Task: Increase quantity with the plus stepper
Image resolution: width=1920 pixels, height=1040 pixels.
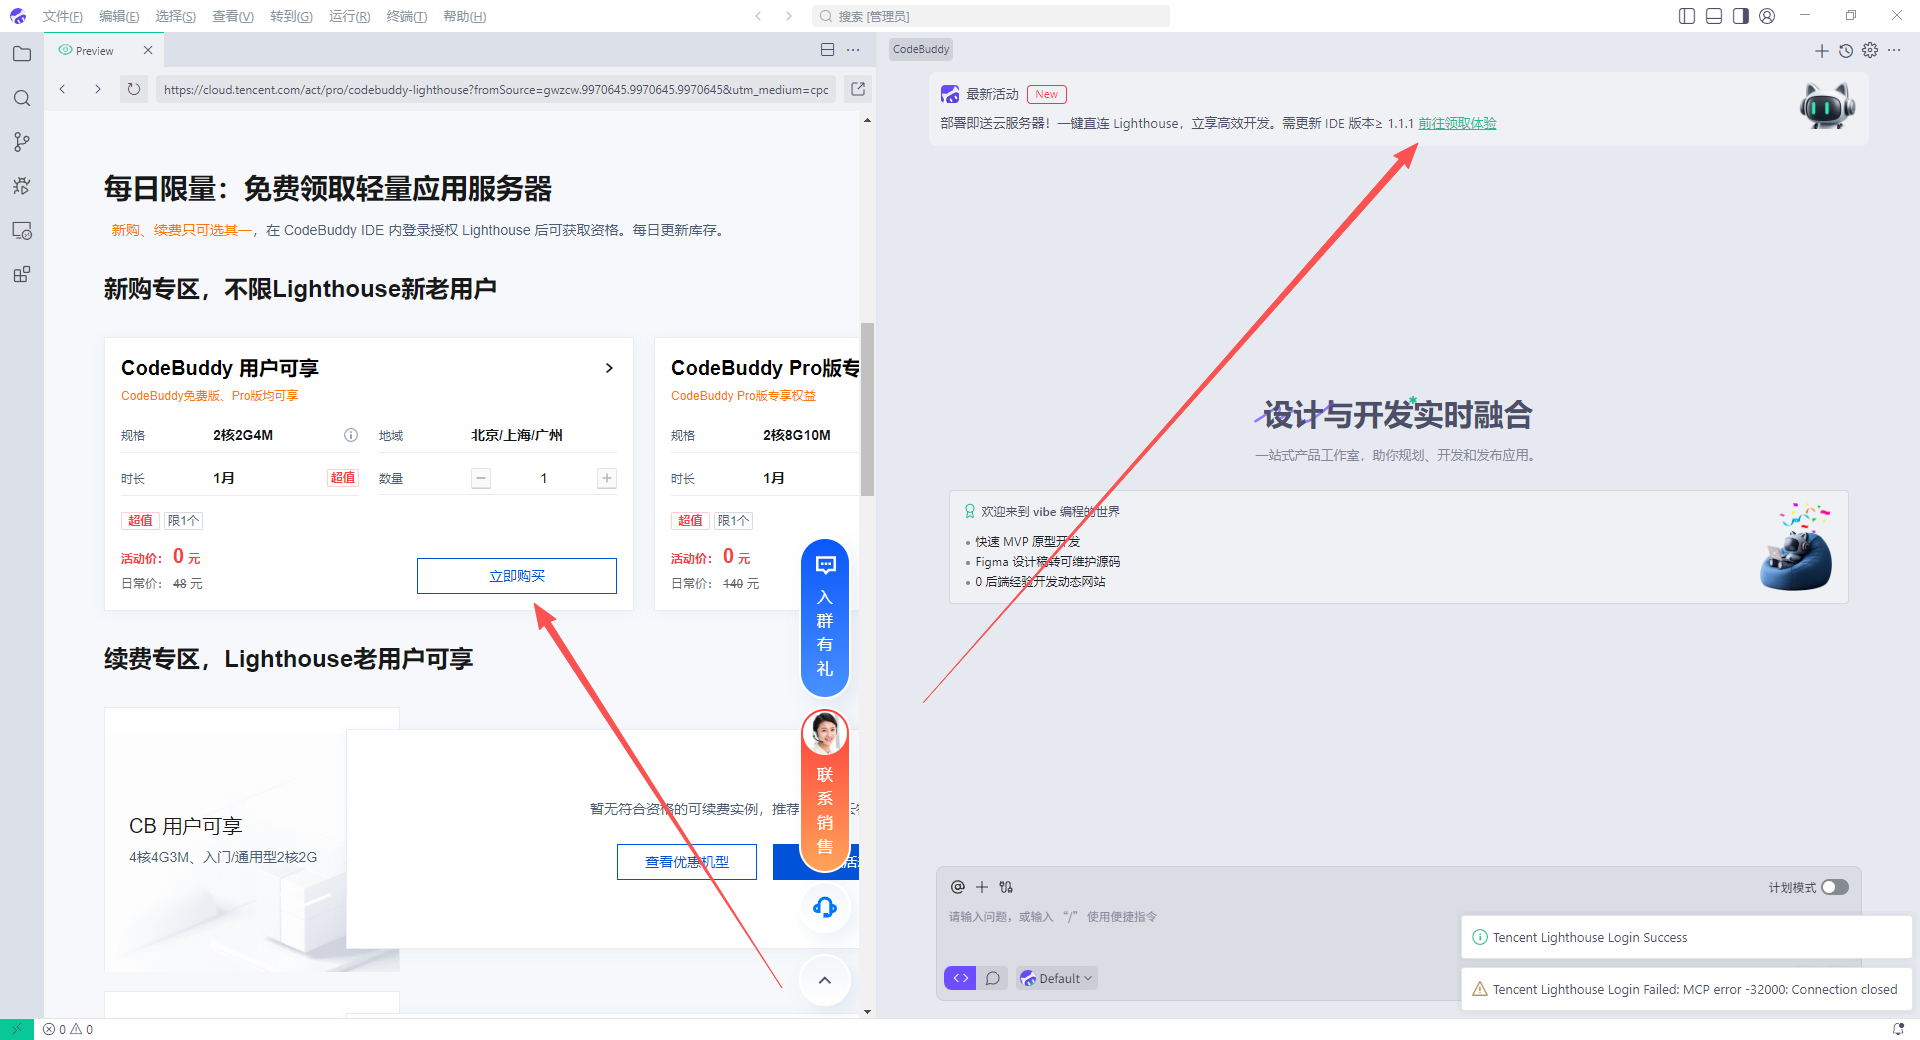Action: (606, 478)
